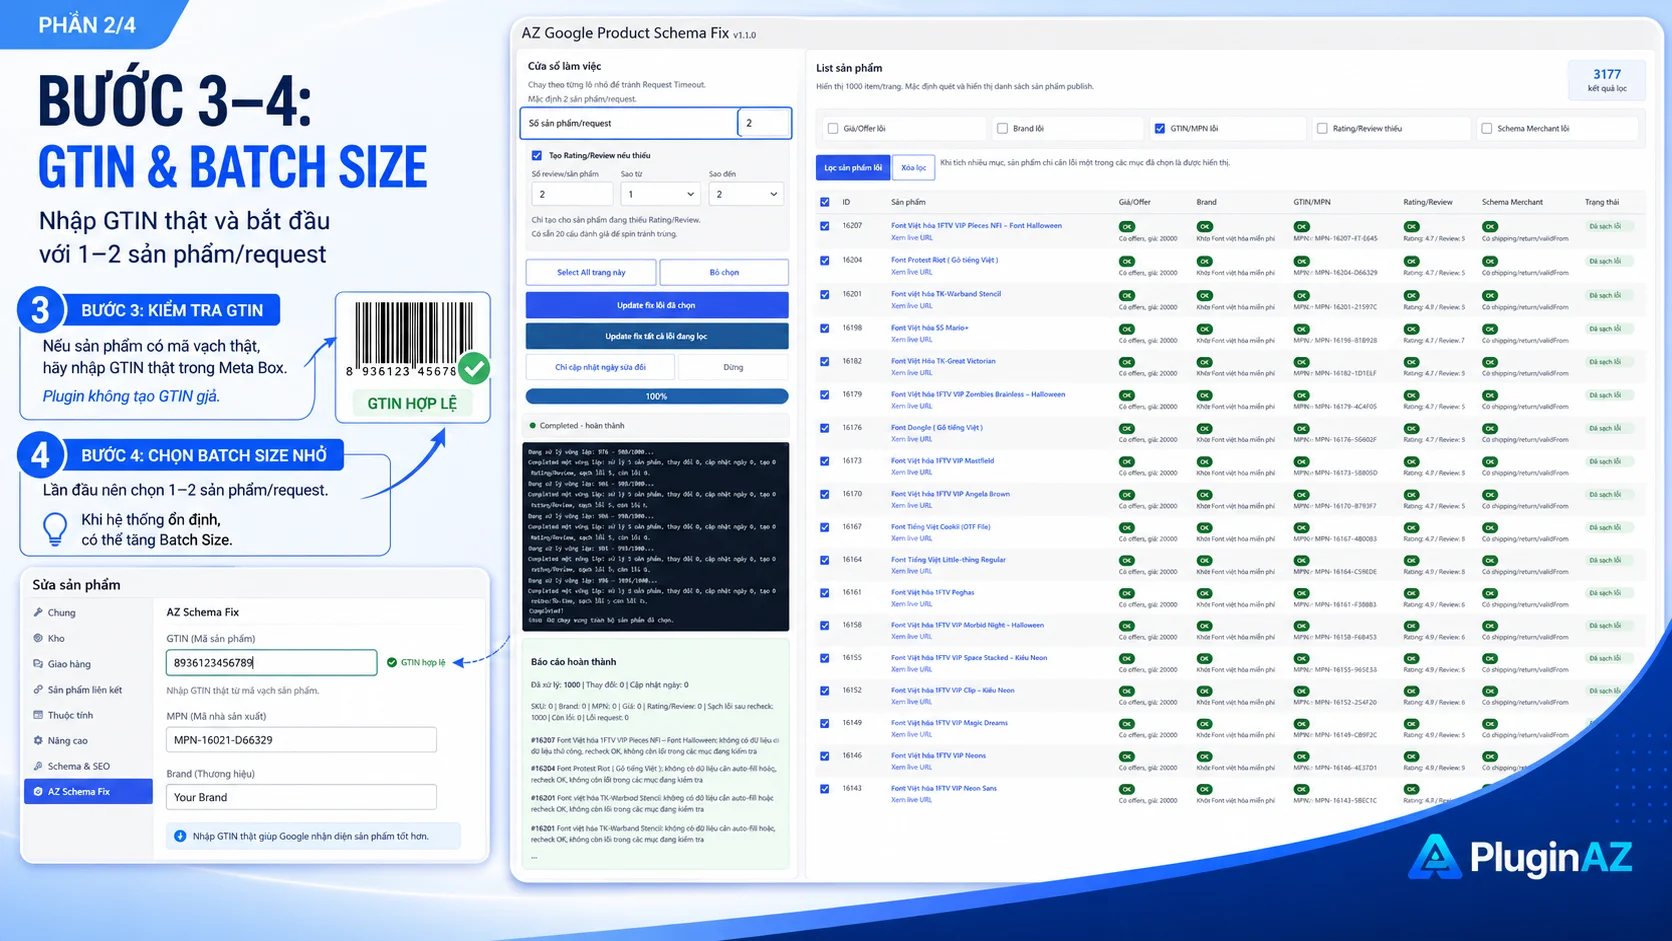Click the 3177 kết quả lọc counter
Viewport: 1672px width, 941px height.
1607,80
